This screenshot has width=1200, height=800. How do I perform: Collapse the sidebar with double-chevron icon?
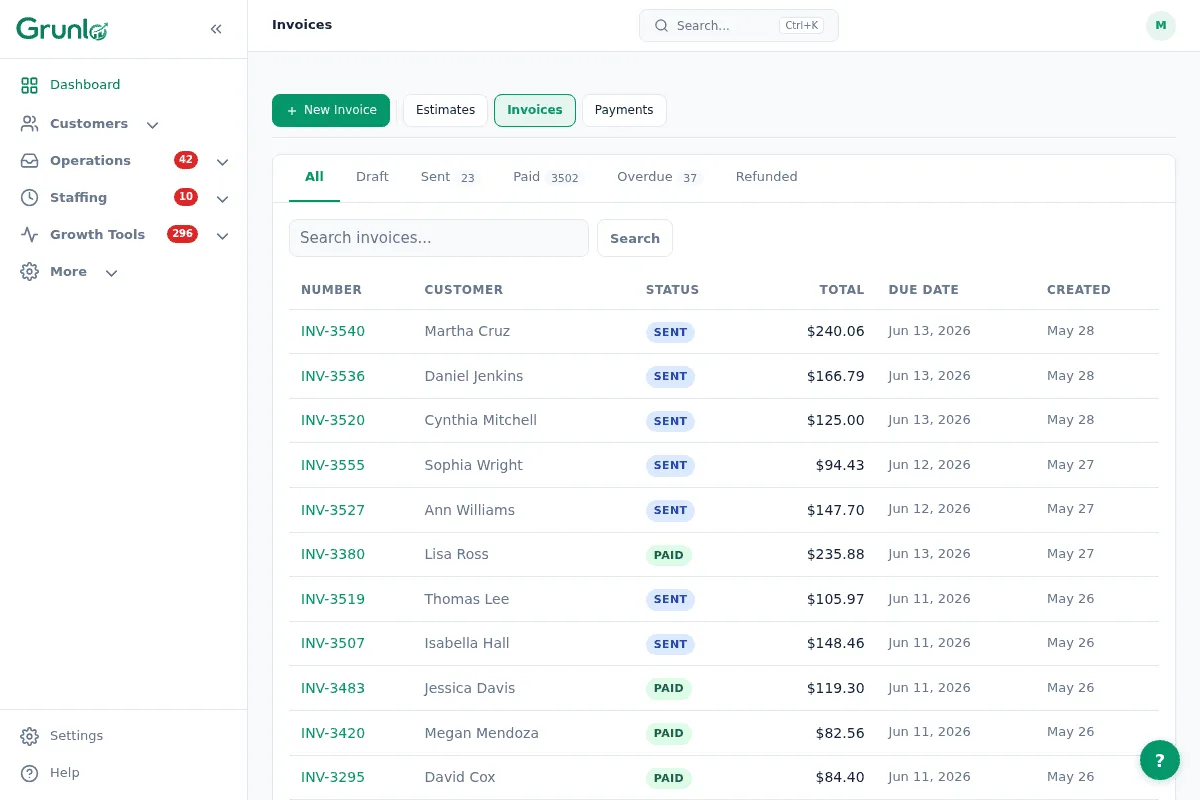click(x=216, y=29)
